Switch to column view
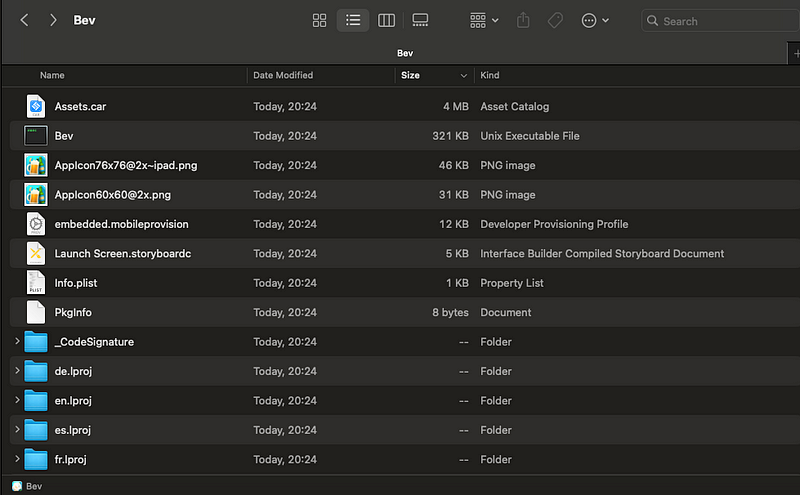 386,20
